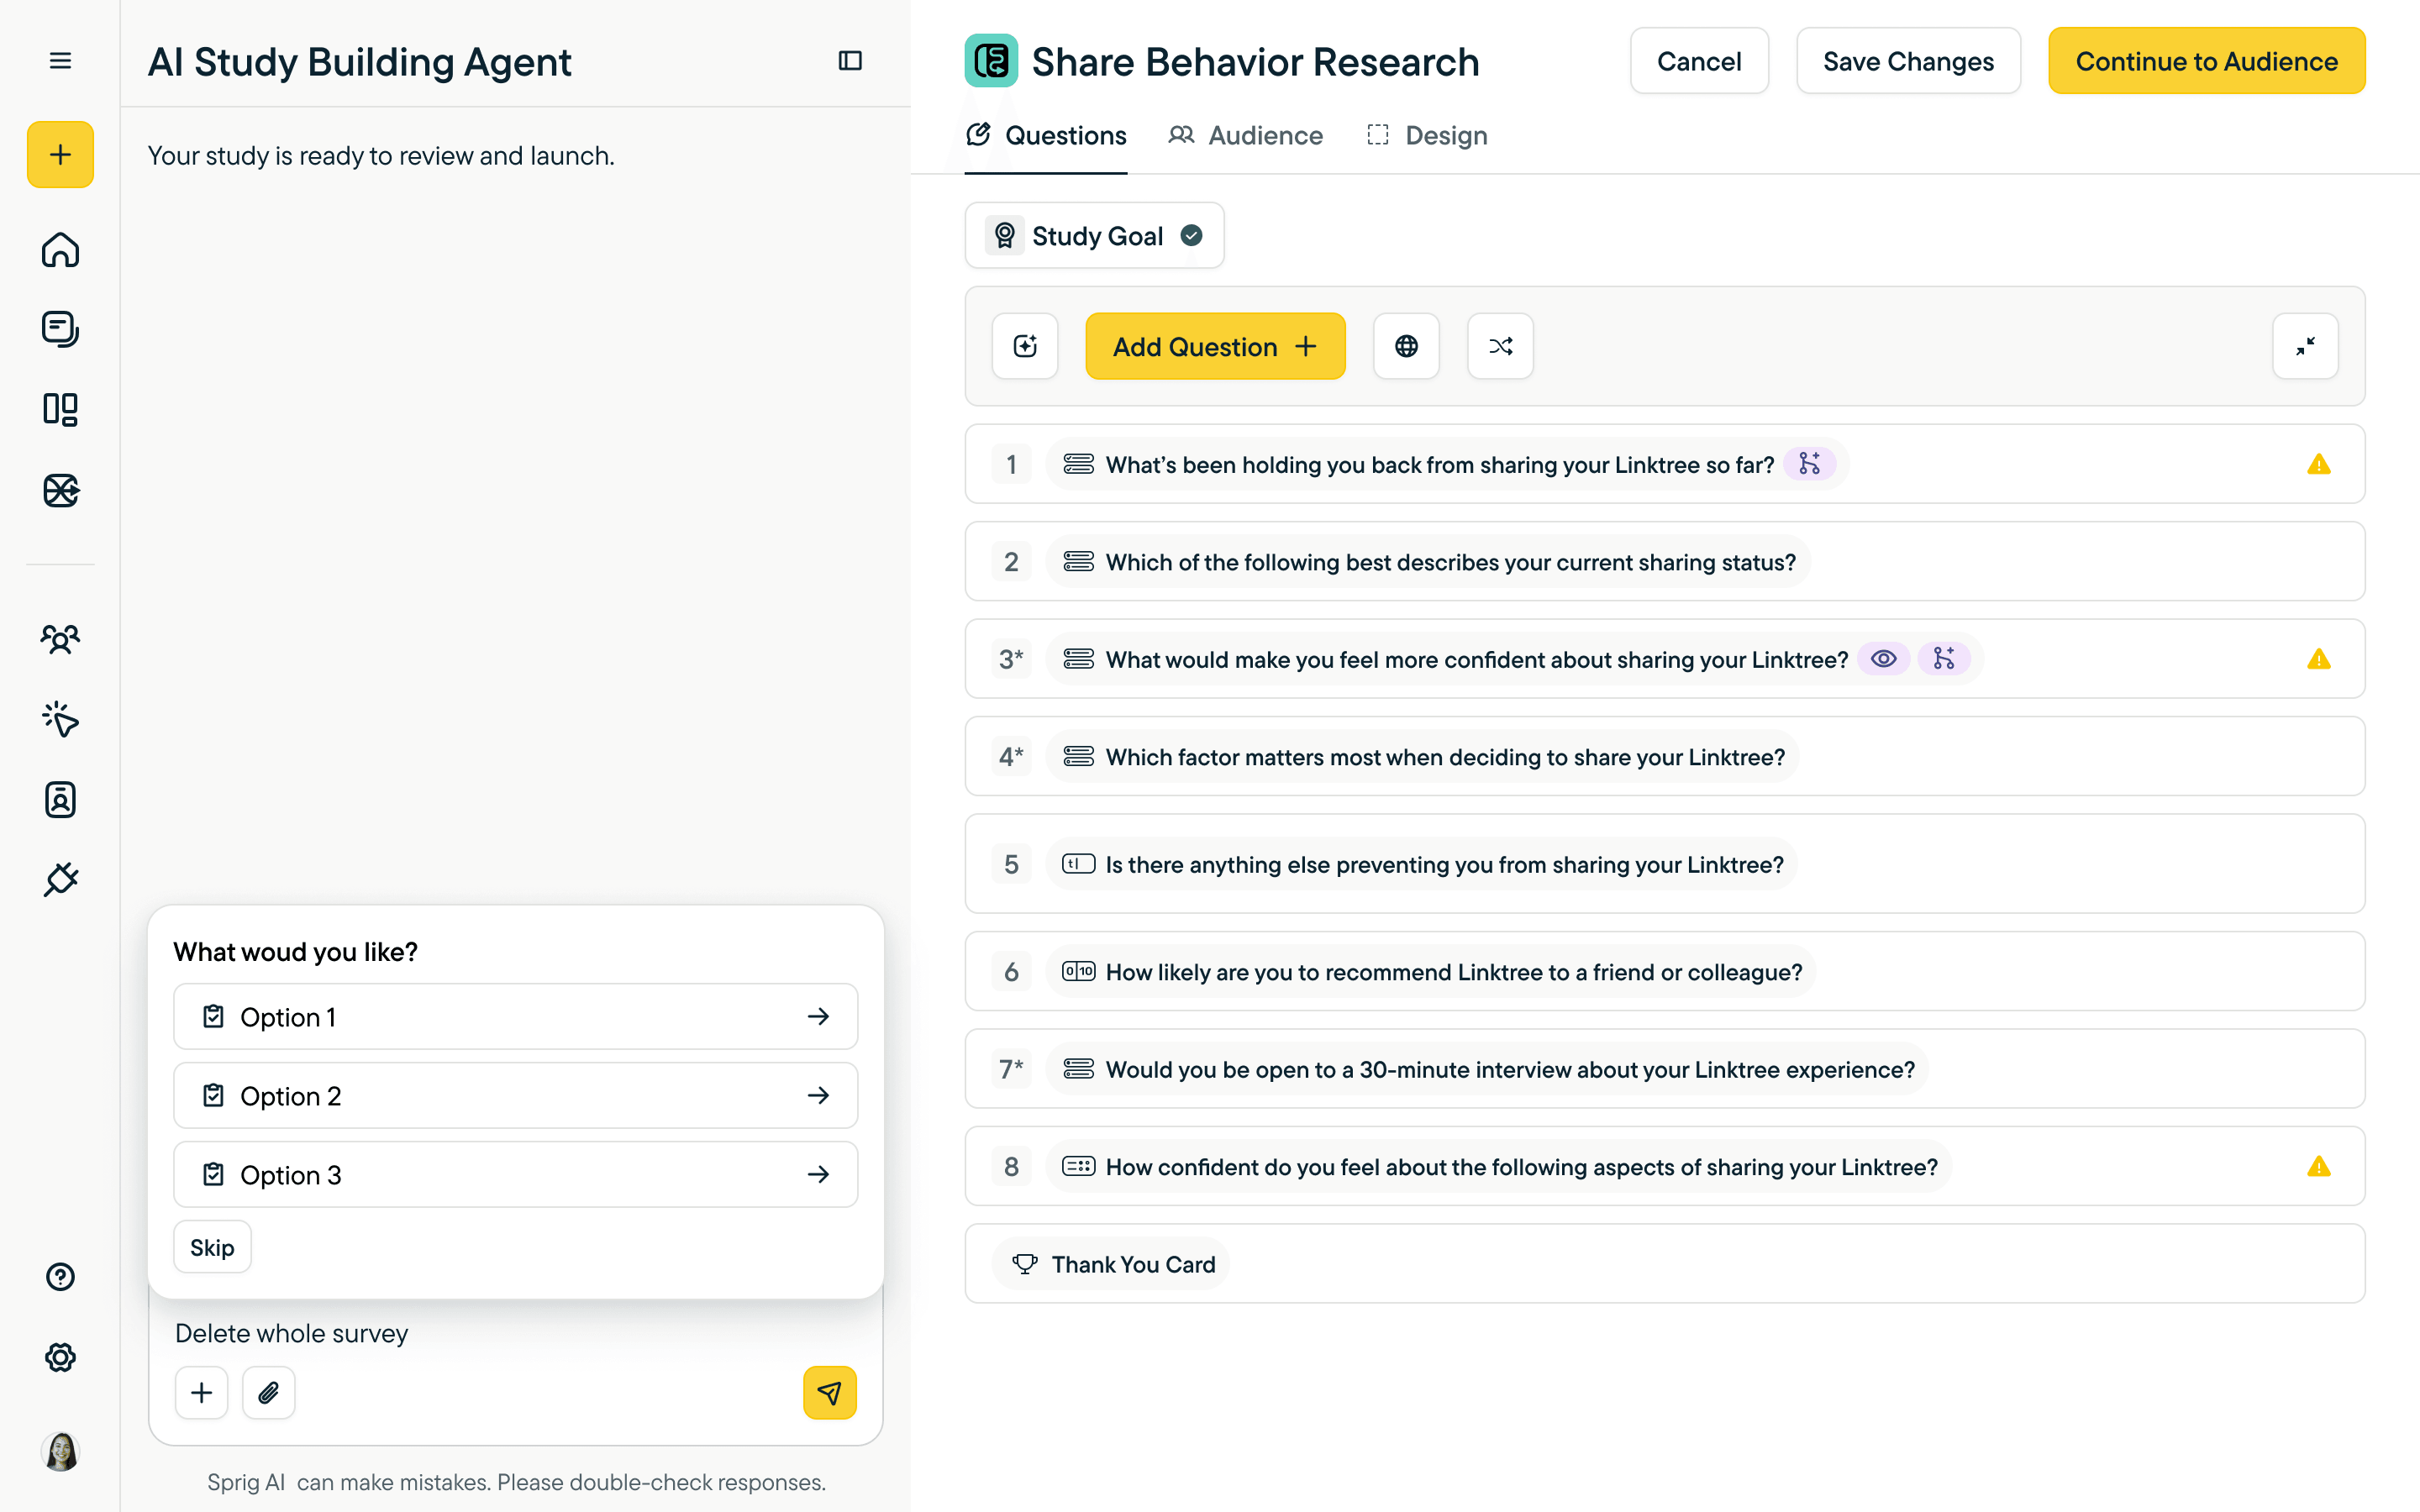Expand question 6 about recommending Linktree
The height and width of the screenshot is (1512, 2420).
1664,971
